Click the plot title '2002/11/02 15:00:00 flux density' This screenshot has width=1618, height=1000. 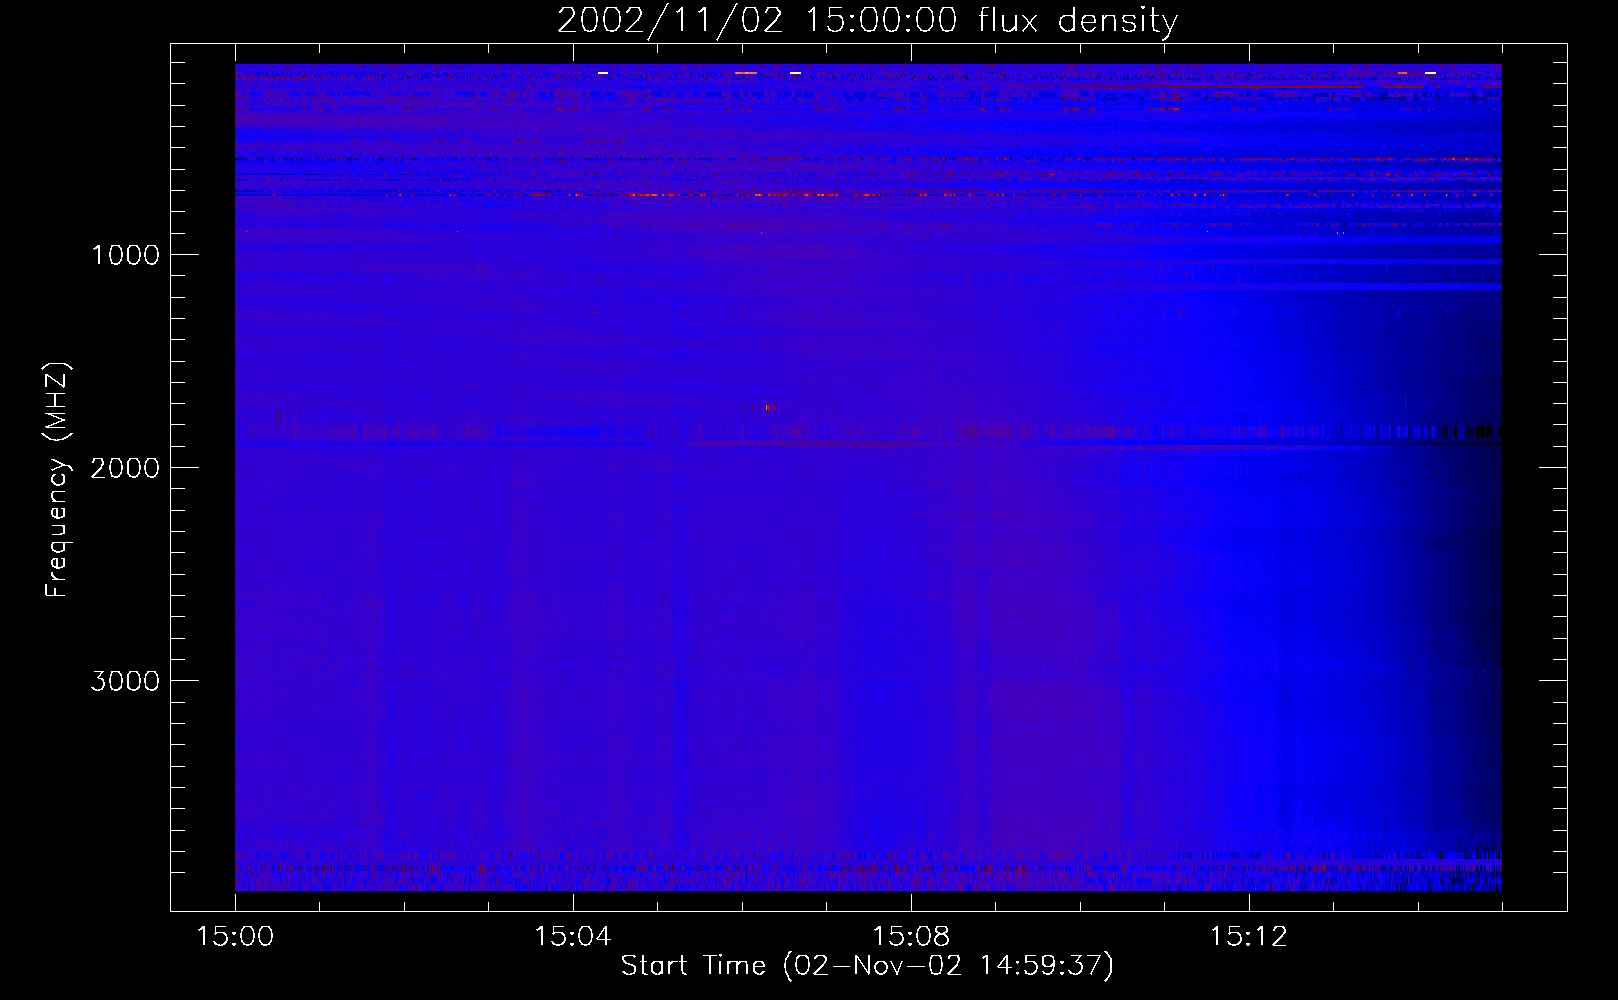[x=867, y=20]
